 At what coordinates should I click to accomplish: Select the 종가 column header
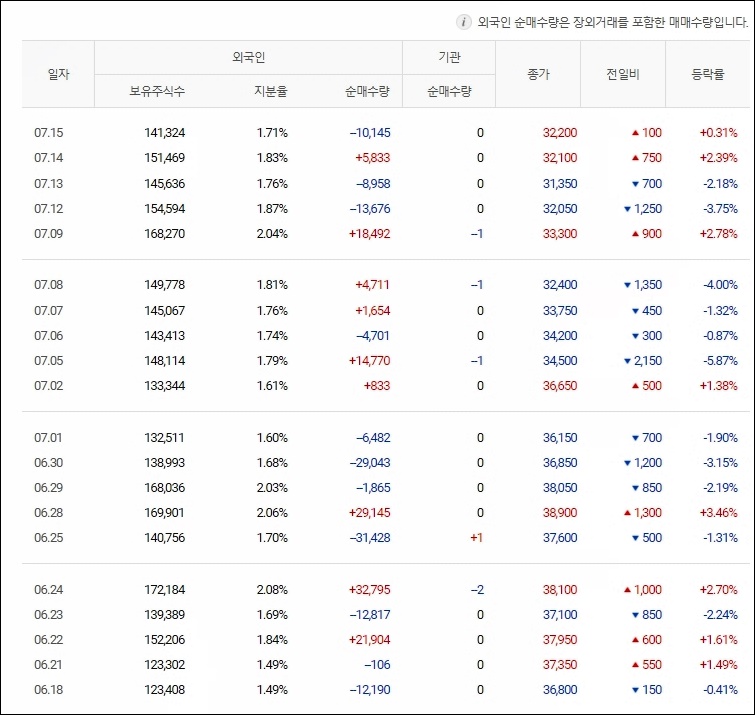click(x=538, y=74)
